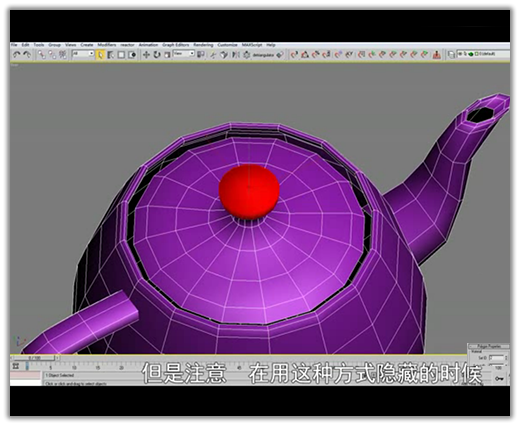
Task: Click the red teapot lid knob
Action: pos(249,191)
